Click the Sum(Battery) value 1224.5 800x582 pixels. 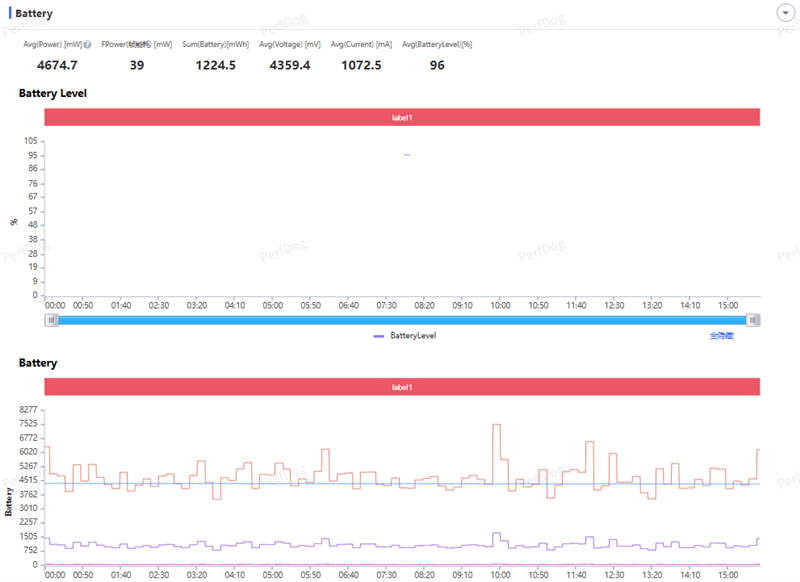click(216, 65)
